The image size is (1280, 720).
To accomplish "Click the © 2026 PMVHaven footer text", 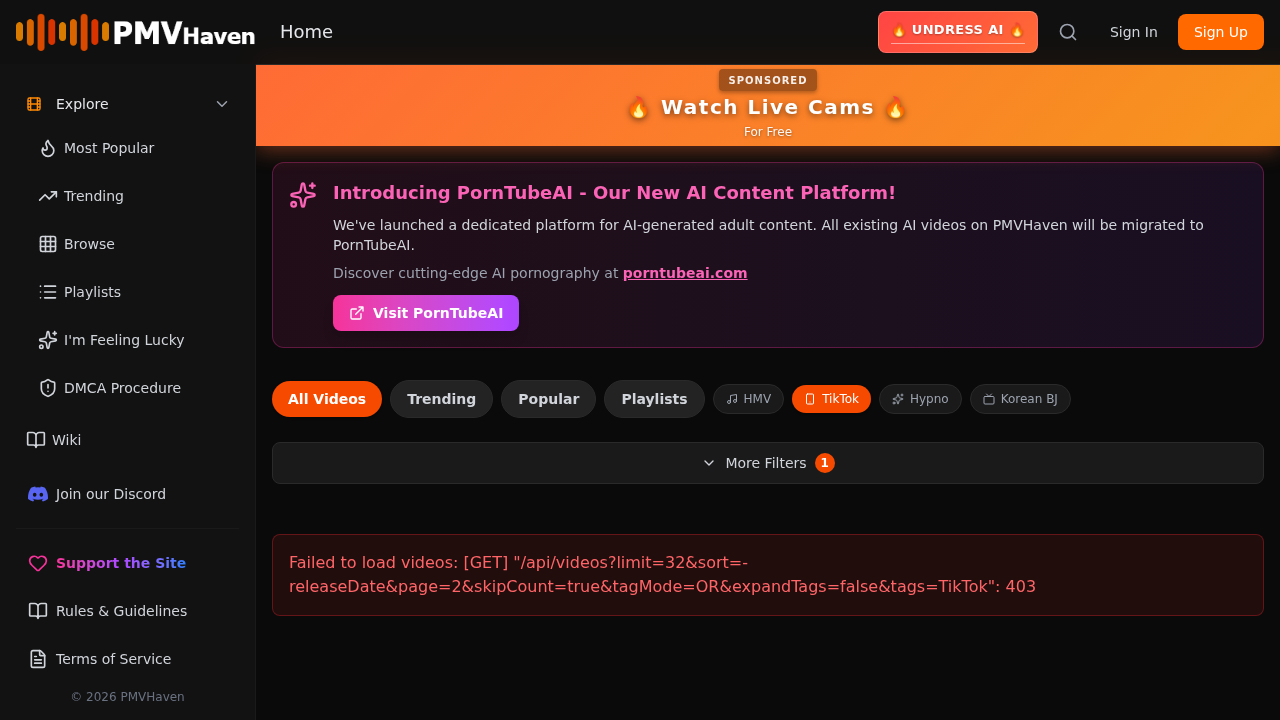I will 128,697.
